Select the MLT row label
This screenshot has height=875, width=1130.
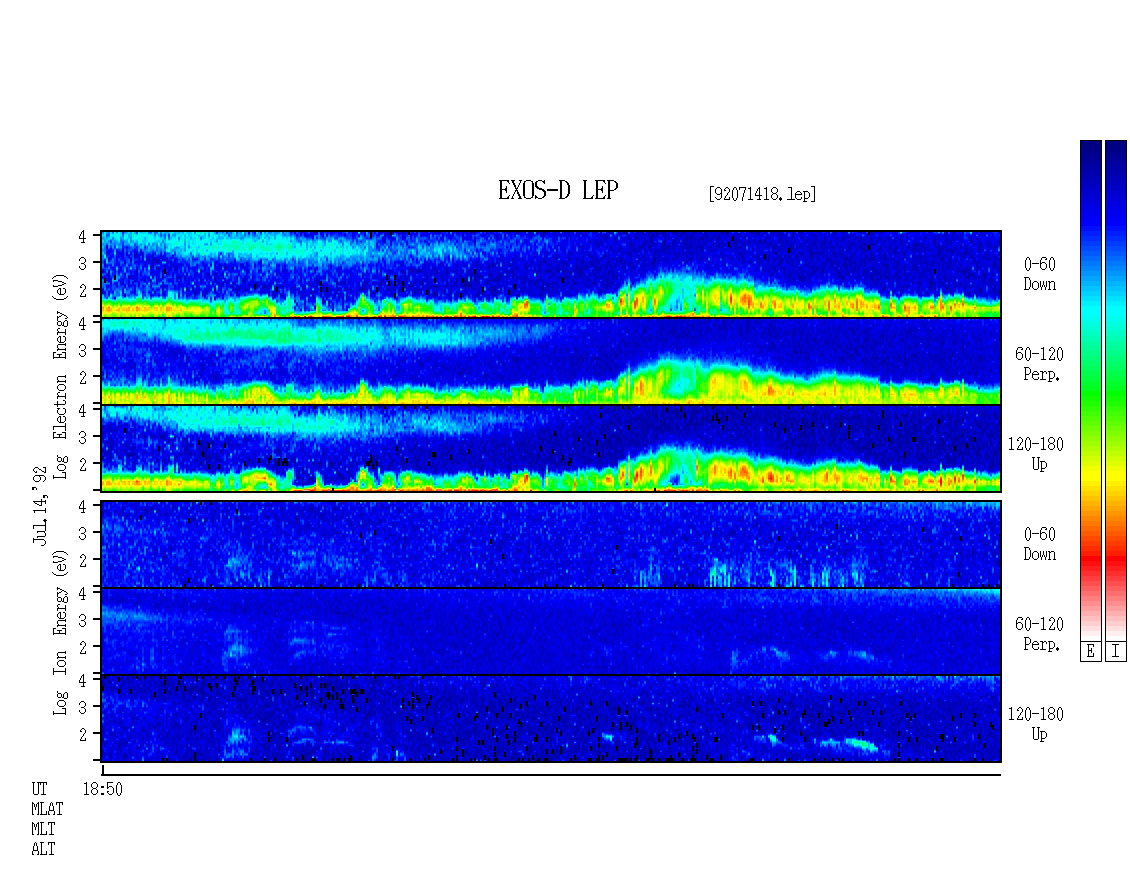pyautogui.click(x=43, y=830)
